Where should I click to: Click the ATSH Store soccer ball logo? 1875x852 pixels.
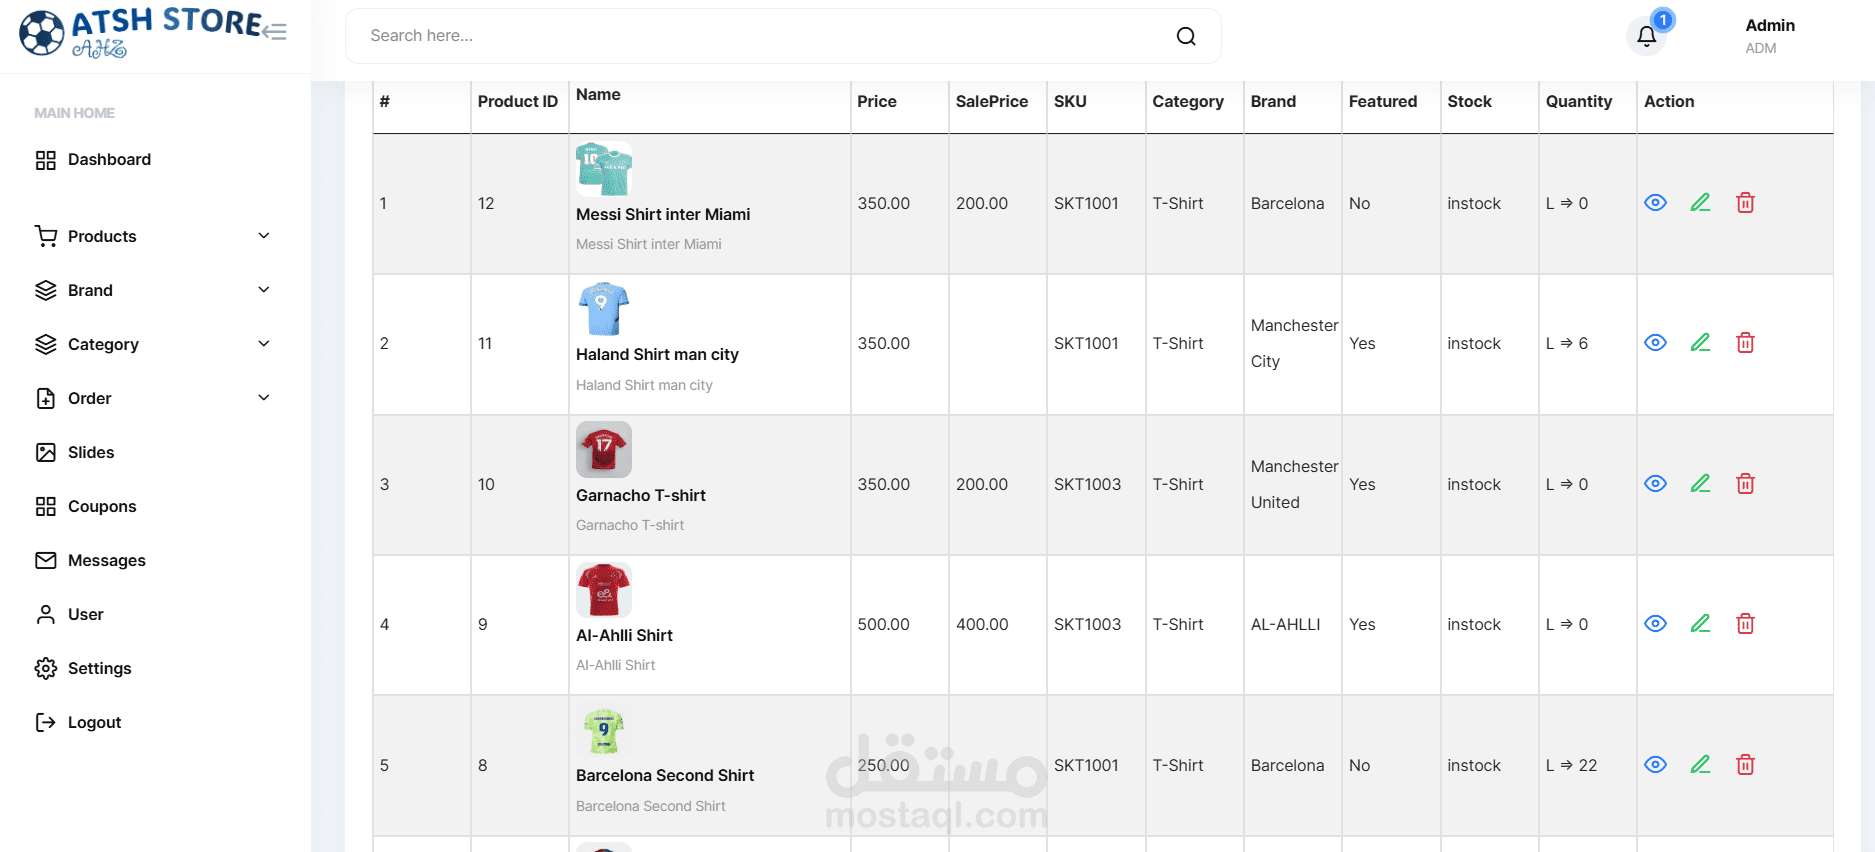click(x=42, y=33)
